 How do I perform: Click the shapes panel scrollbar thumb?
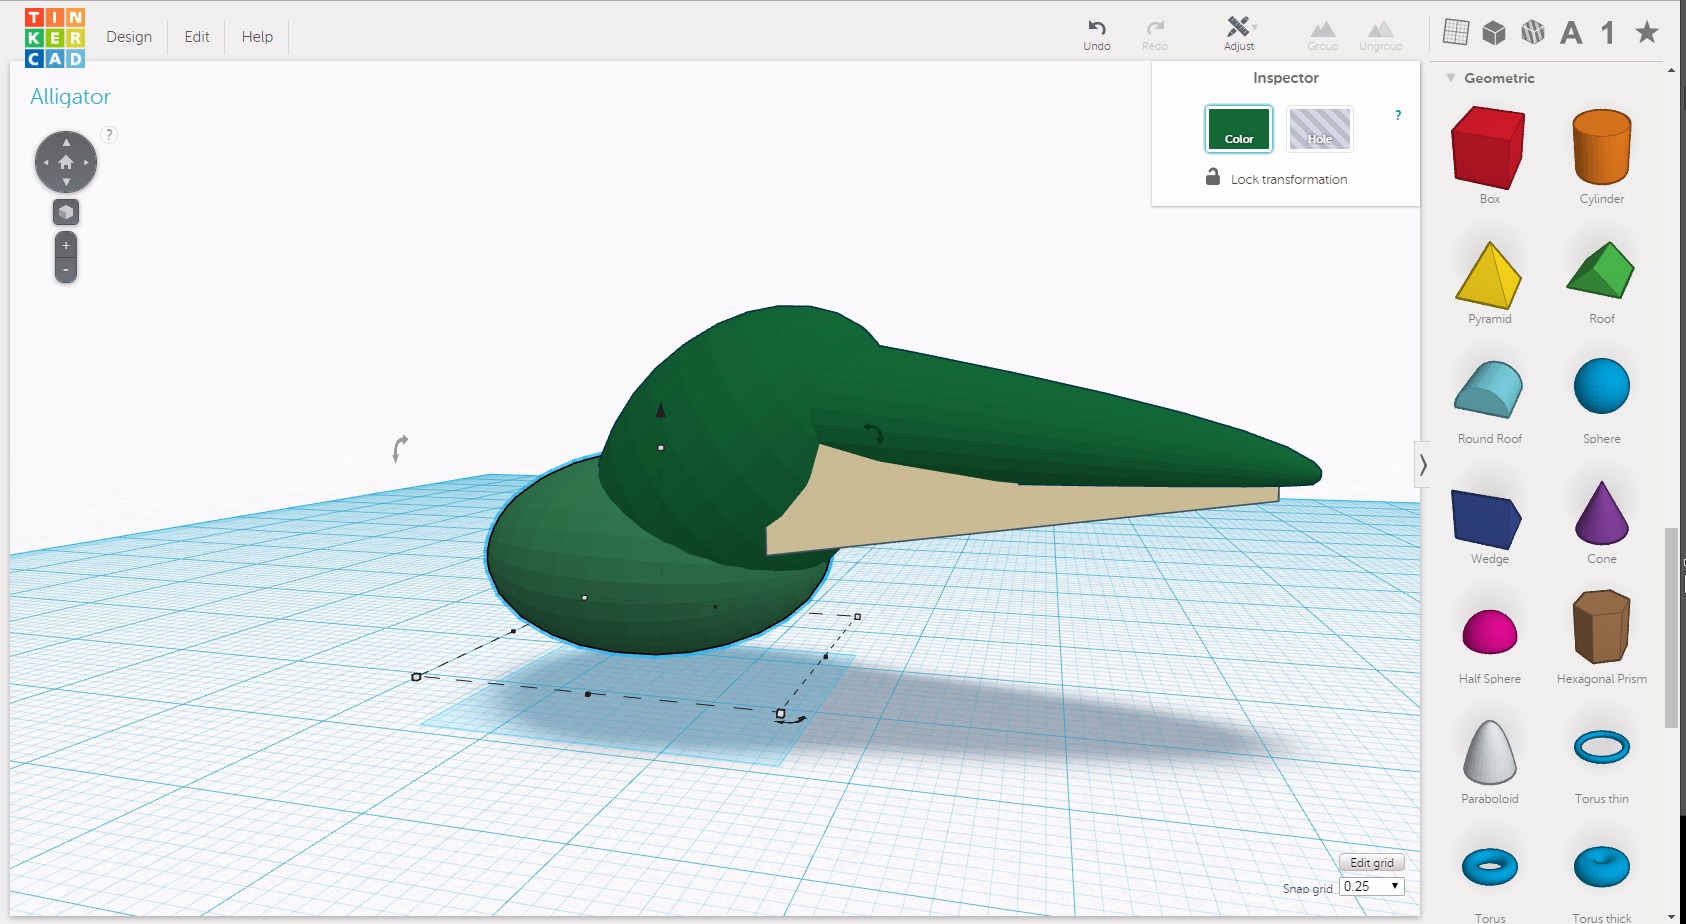tap(1670, 628)
